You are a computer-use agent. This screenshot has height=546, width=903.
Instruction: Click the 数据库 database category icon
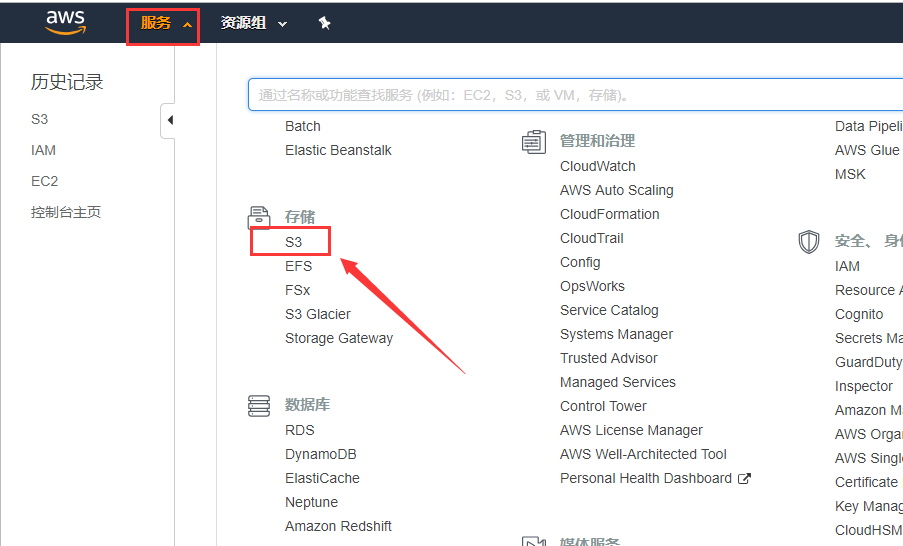coord(259,405)
